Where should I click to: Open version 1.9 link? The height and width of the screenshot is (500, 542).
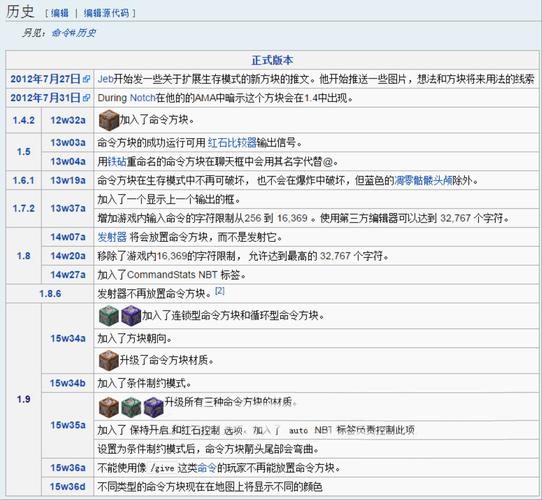[24, 399]
